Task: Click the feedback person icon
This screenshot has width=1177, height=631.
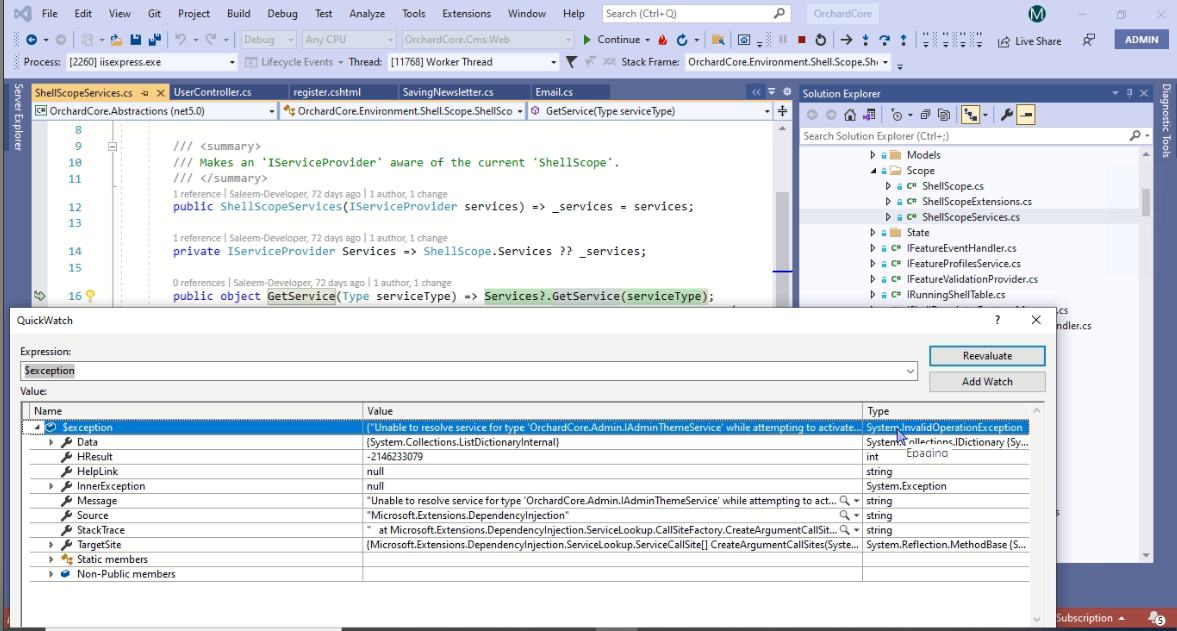Action: tap(1088, 41)
